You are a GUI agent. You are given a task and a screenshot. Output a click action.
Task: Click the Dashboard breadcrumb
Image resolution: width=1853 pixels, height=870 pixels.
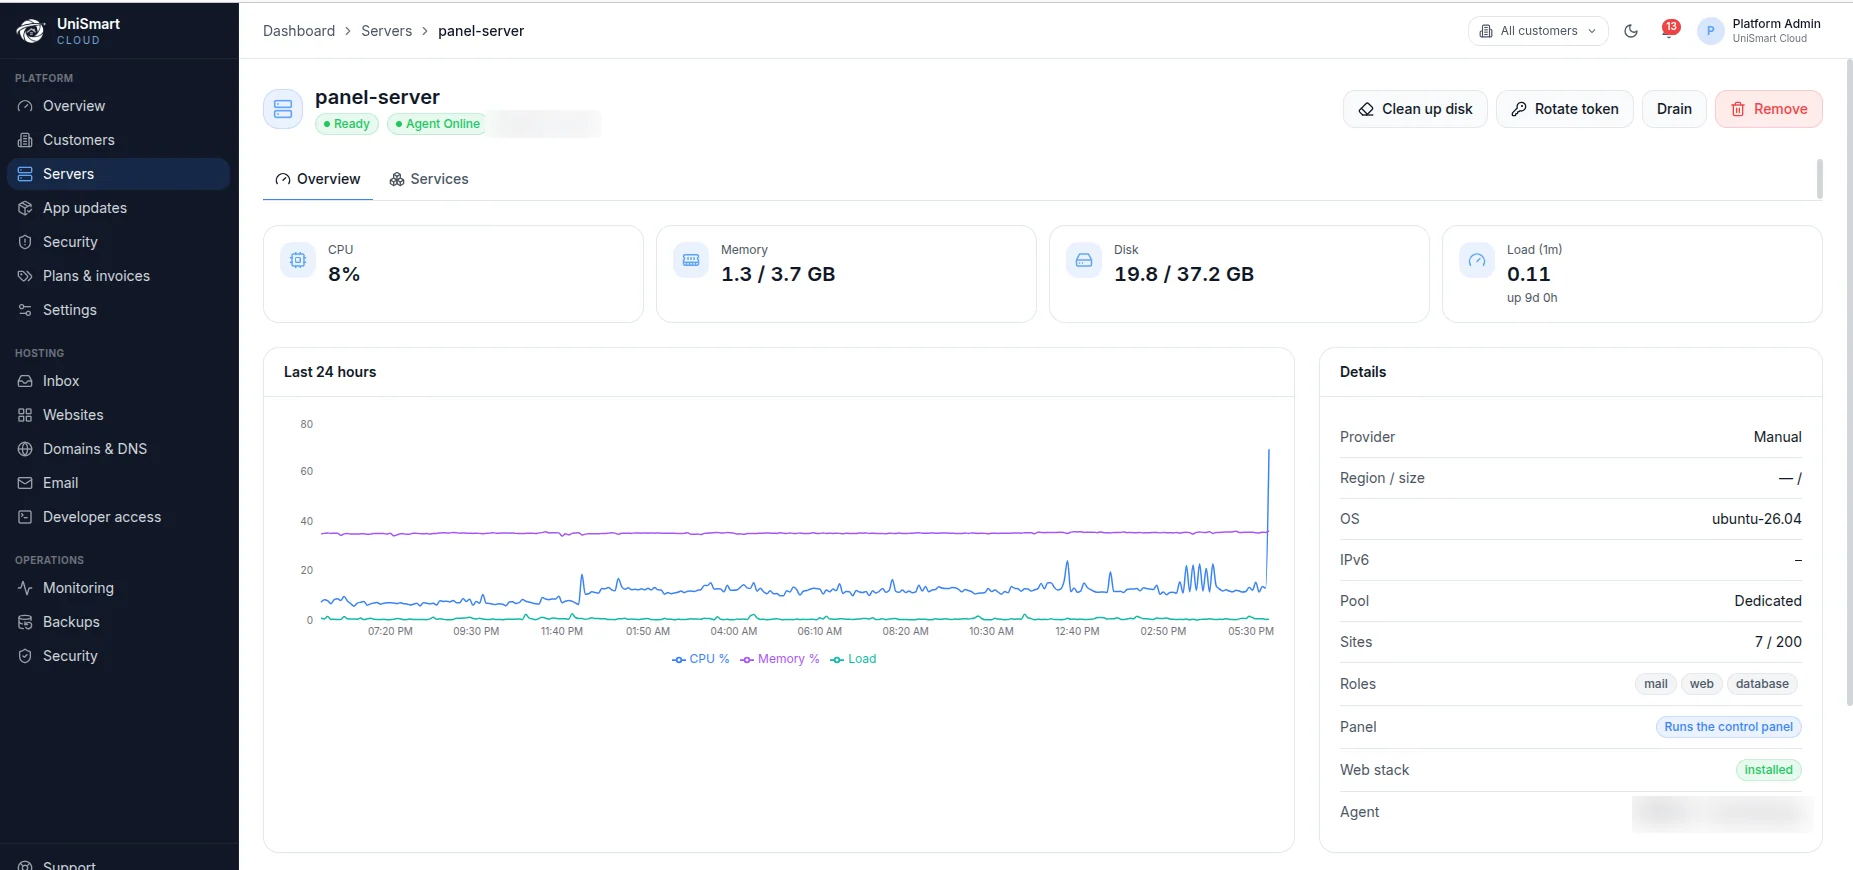point(299,31)
